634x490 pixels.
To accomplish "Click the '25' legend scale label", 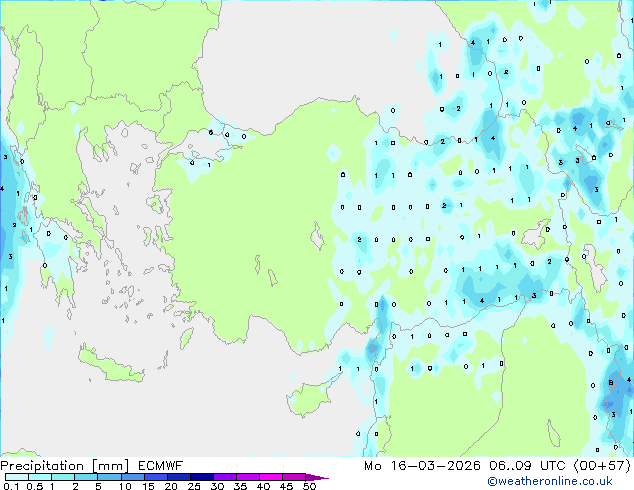I will coord(194,486).
